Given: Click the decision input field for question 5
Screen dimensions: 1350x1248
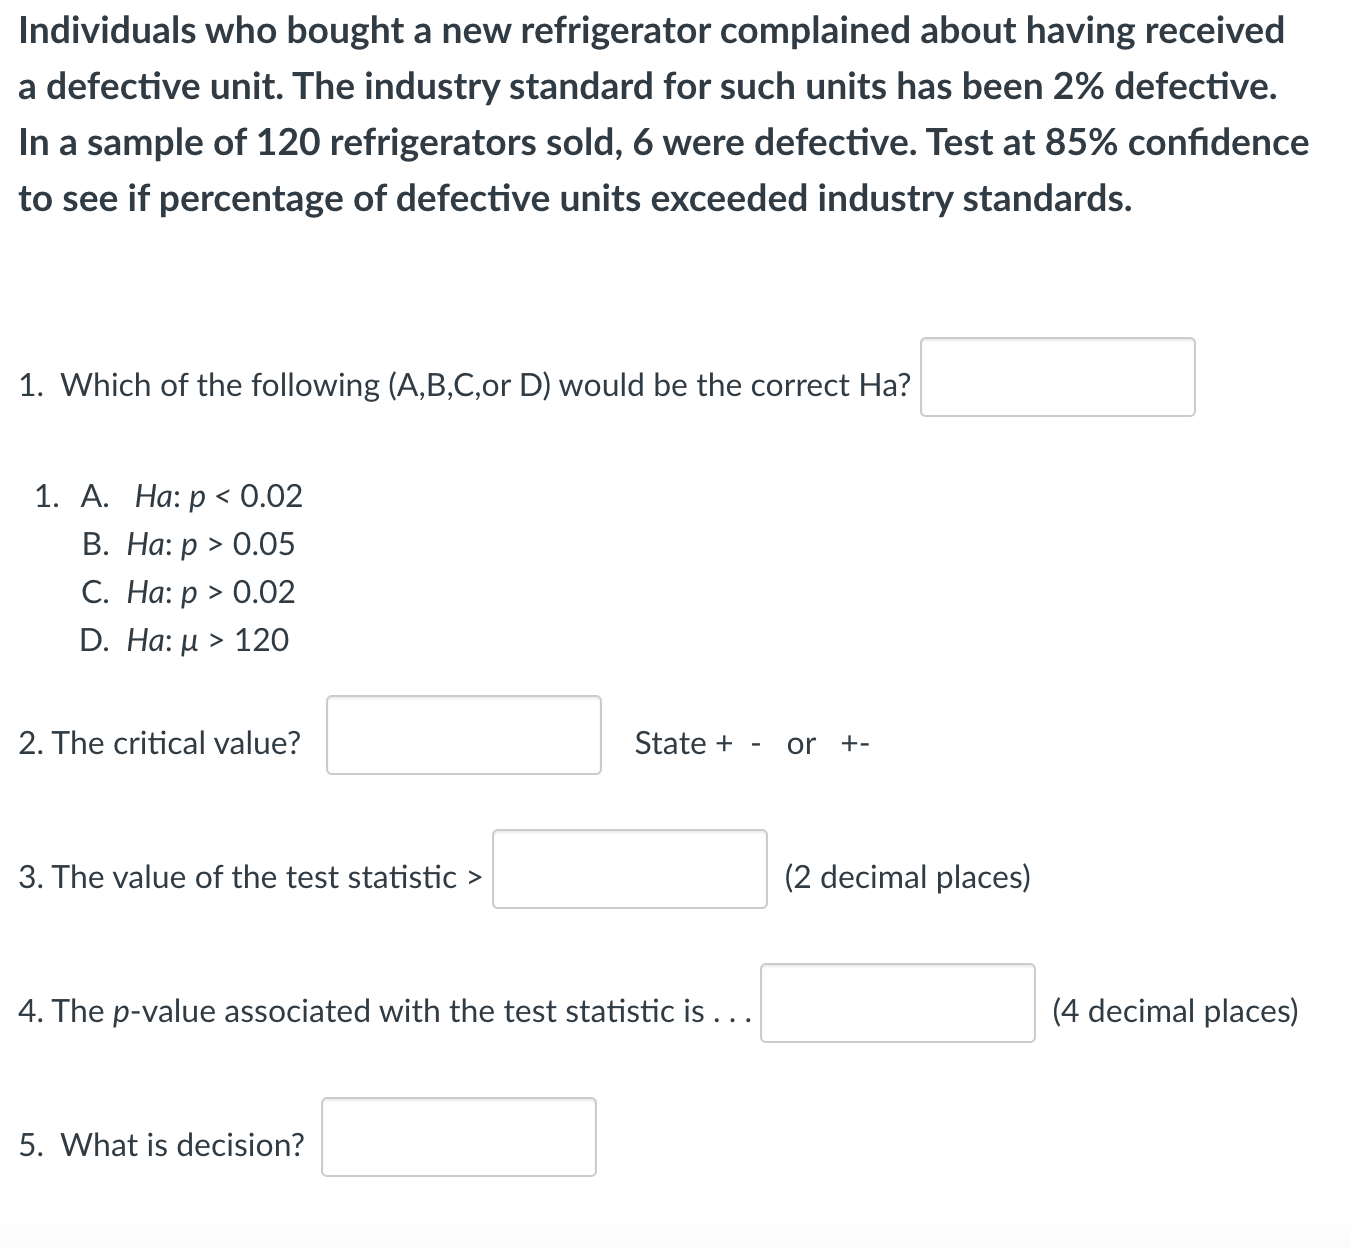Looking at the screenshot, I should (458, 1137).
